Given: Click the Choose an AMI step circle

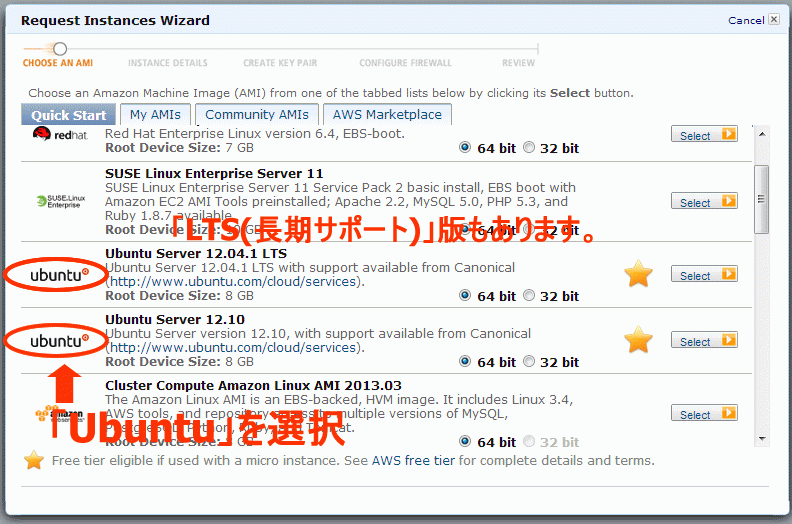Looking at the screenshot, I should pyautogui.click(x=60, y=49).
